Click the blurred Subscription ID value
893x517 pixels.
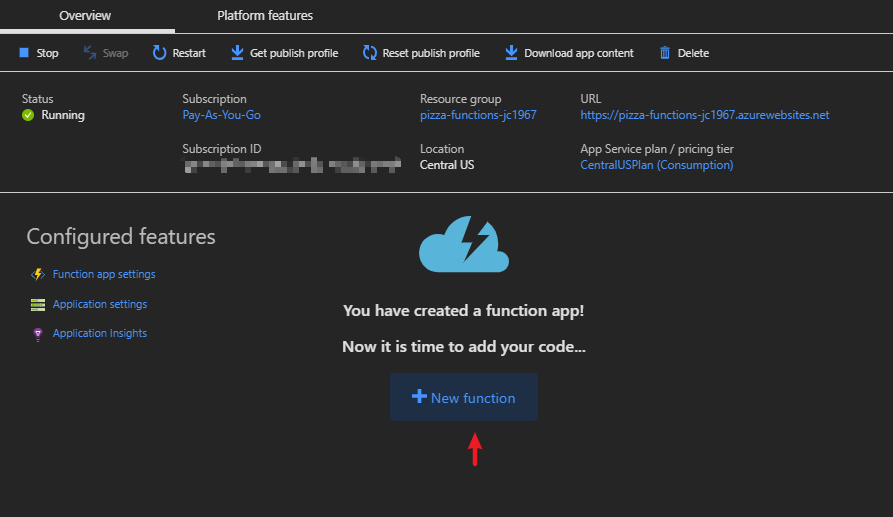[293, 166]
